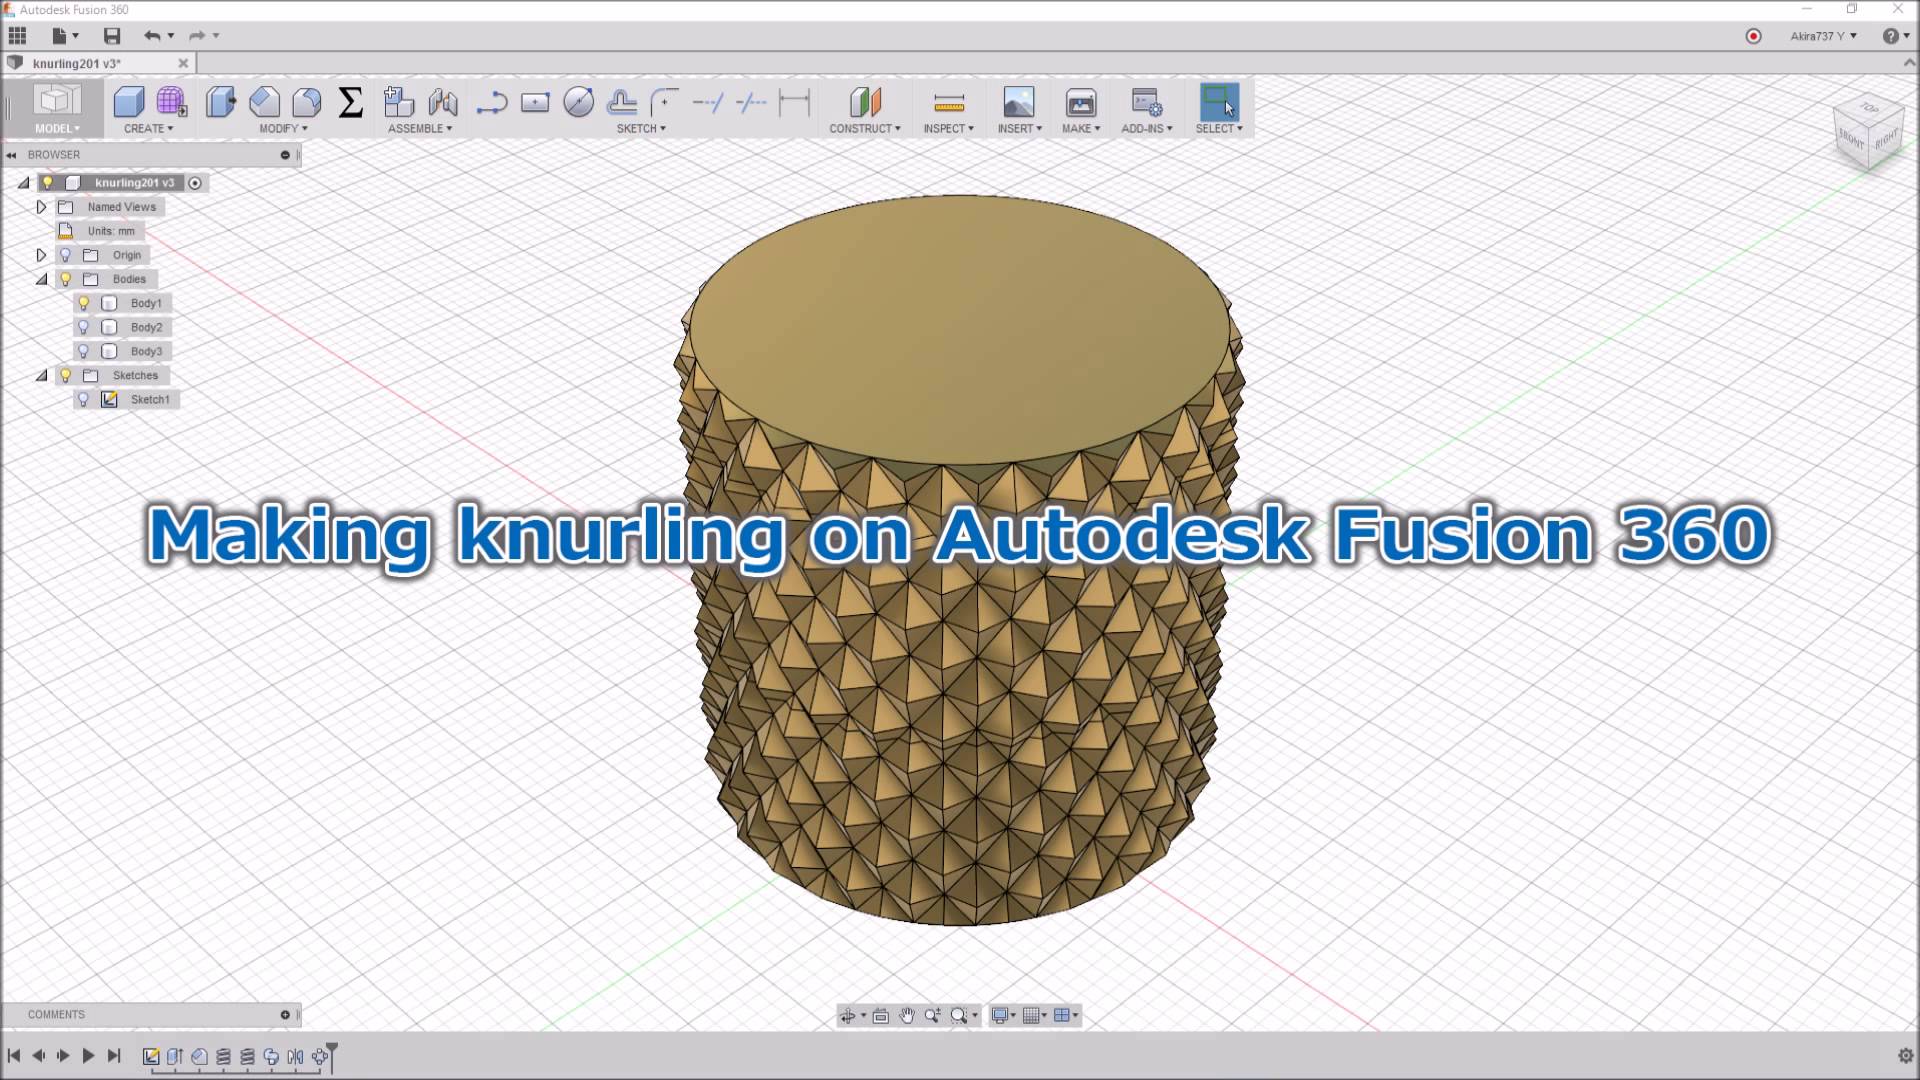Play the timeline

click(x=88, y=1056)
